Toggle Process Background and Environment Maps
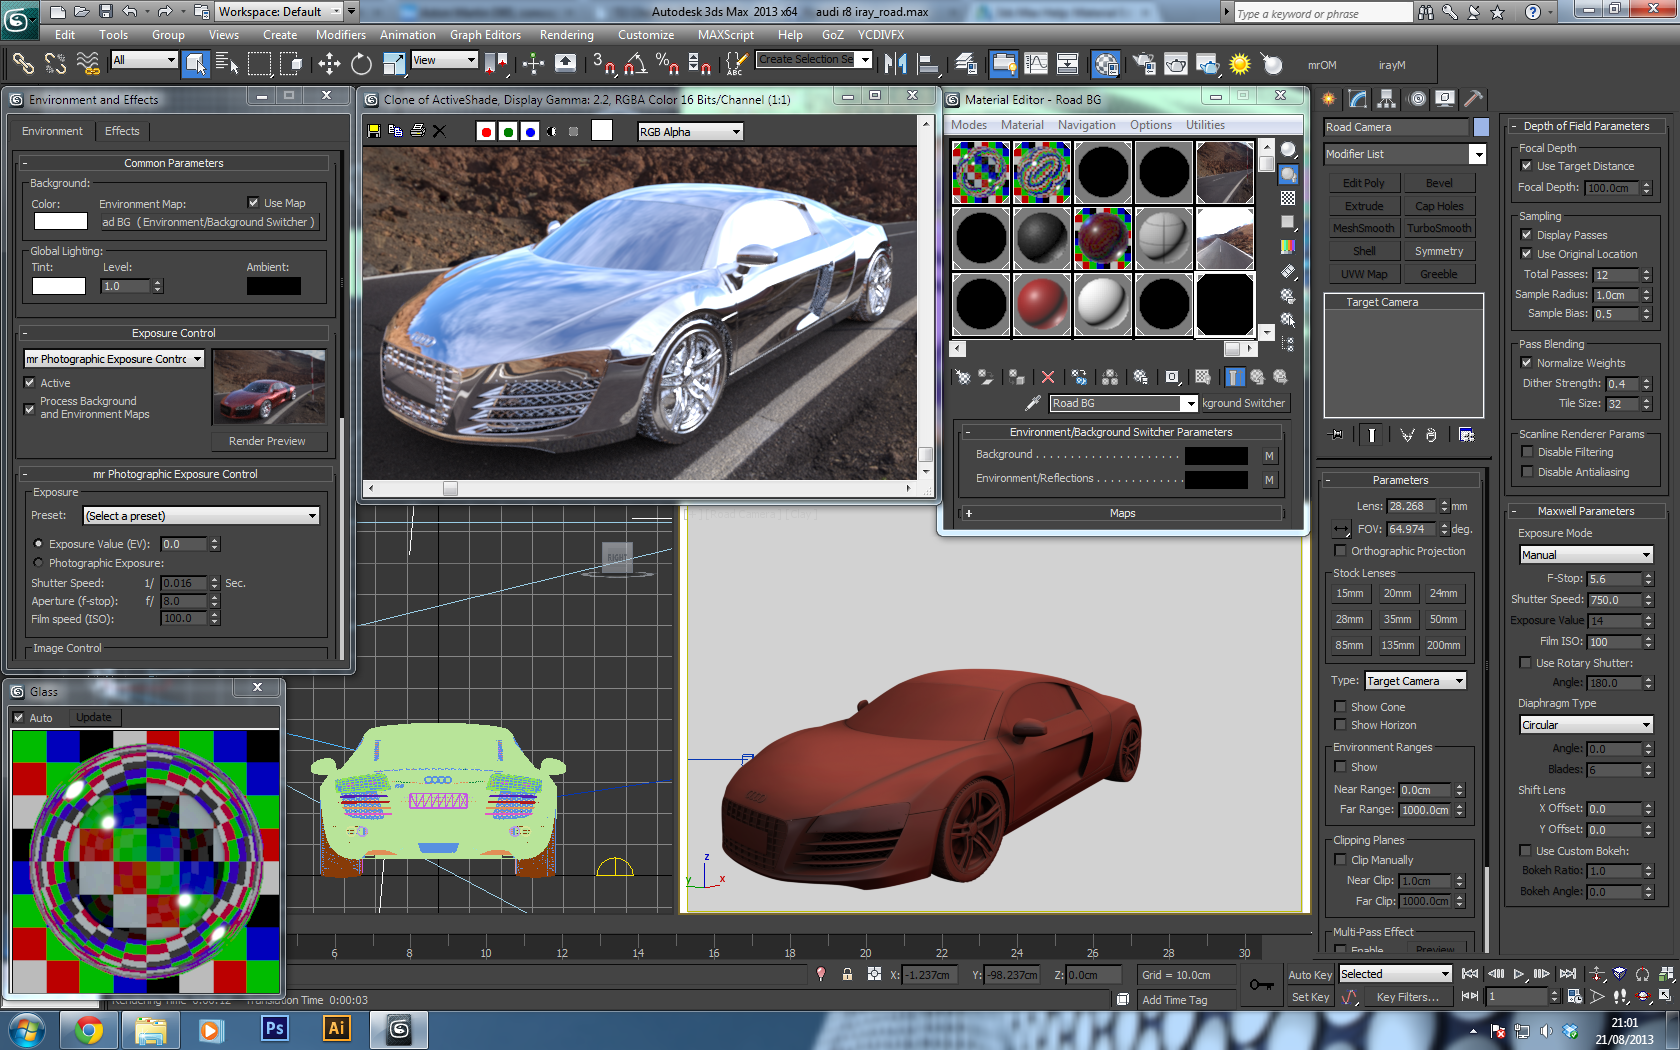The image size is (1680, 1050). point(30,408)
